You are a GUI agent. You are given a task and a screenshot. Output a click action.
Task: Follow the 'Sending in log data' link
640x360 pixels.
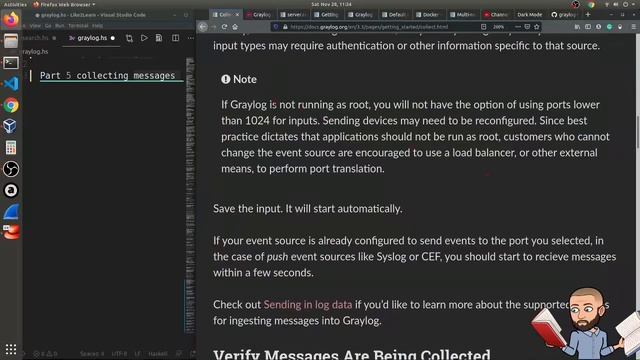308,304
